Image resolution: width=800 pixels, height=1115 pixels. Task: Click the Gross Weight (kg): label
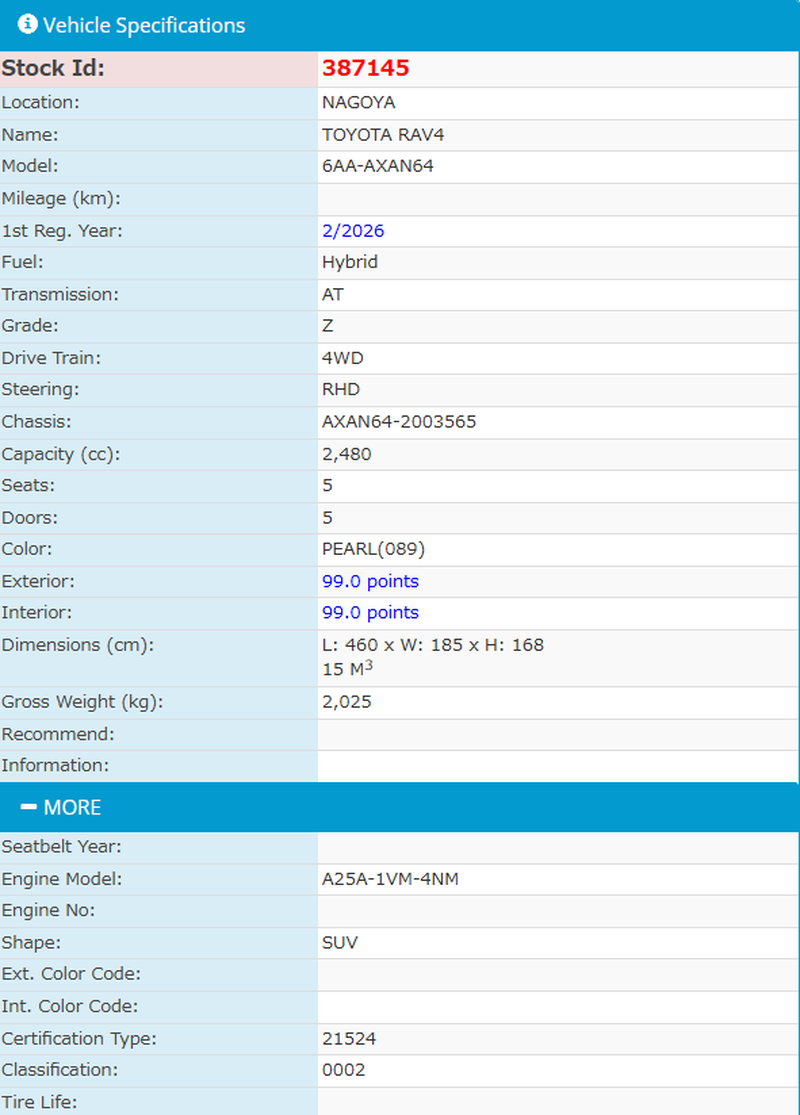82,702
